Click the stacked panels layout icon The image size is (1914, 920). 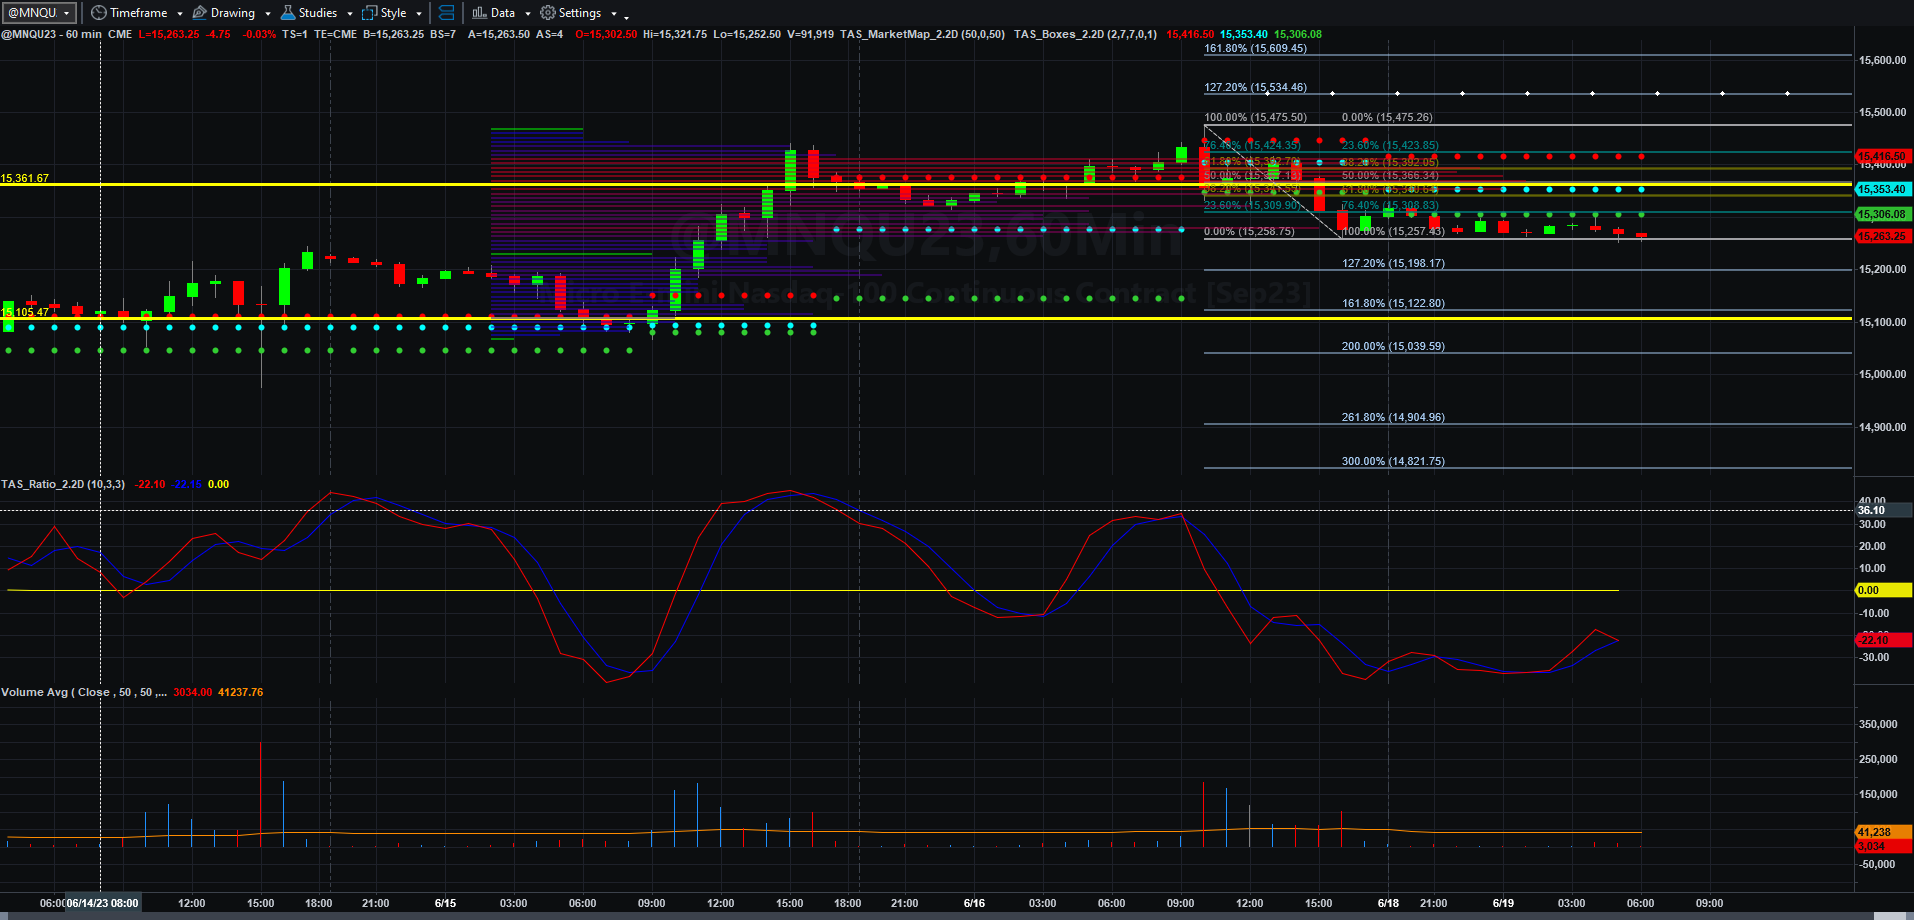click(447, 13)
